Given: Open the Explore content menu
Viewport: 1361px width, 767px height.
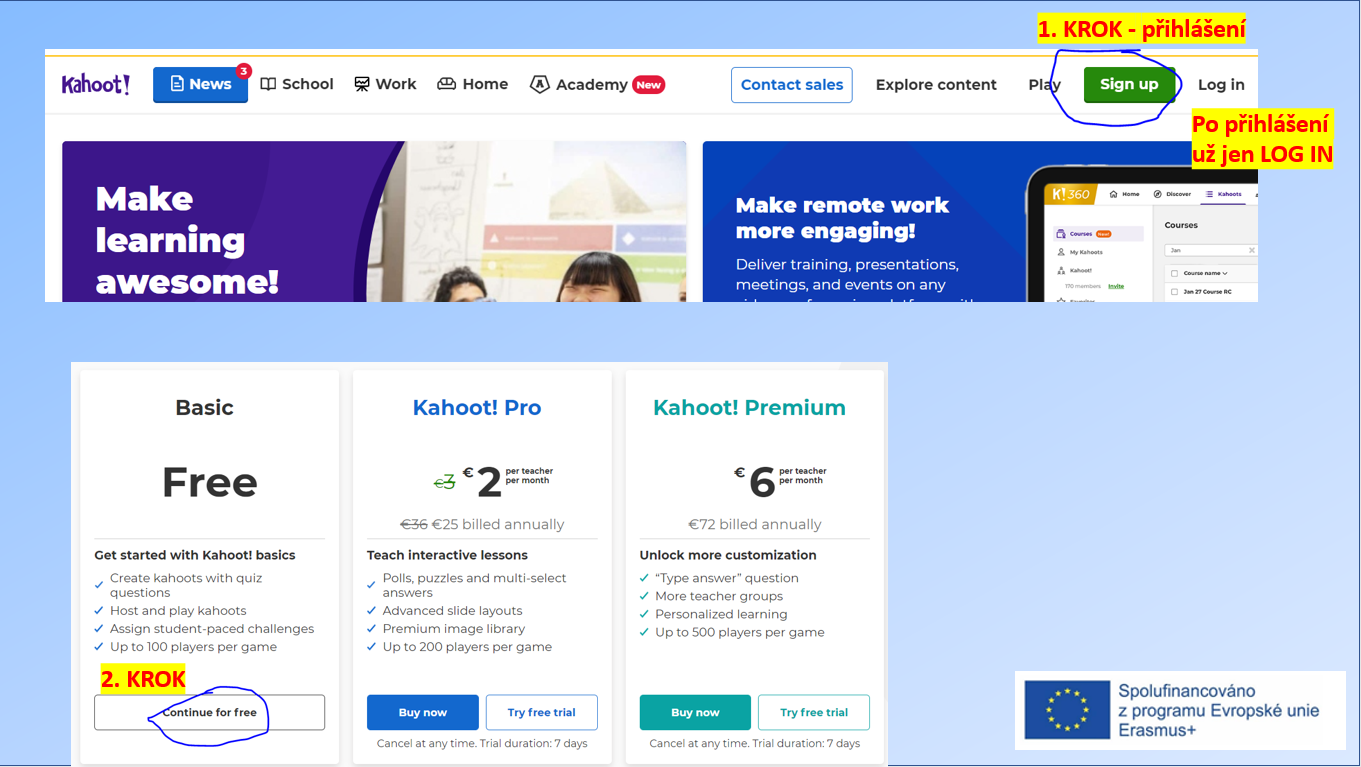Looking at the screenshot, I should tap(936, 84).
